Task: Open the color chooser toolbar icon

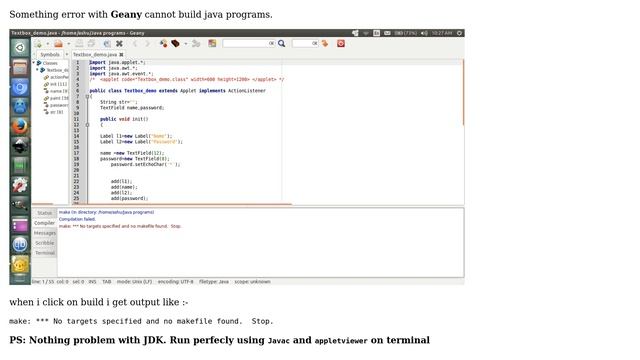Action: (x=212, y=44)
